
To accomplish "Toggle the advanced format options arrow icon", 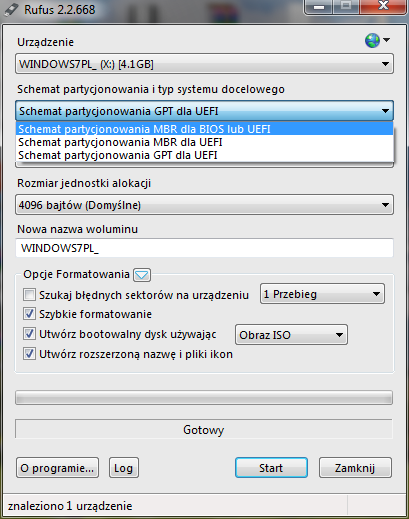I will [142, 275].
